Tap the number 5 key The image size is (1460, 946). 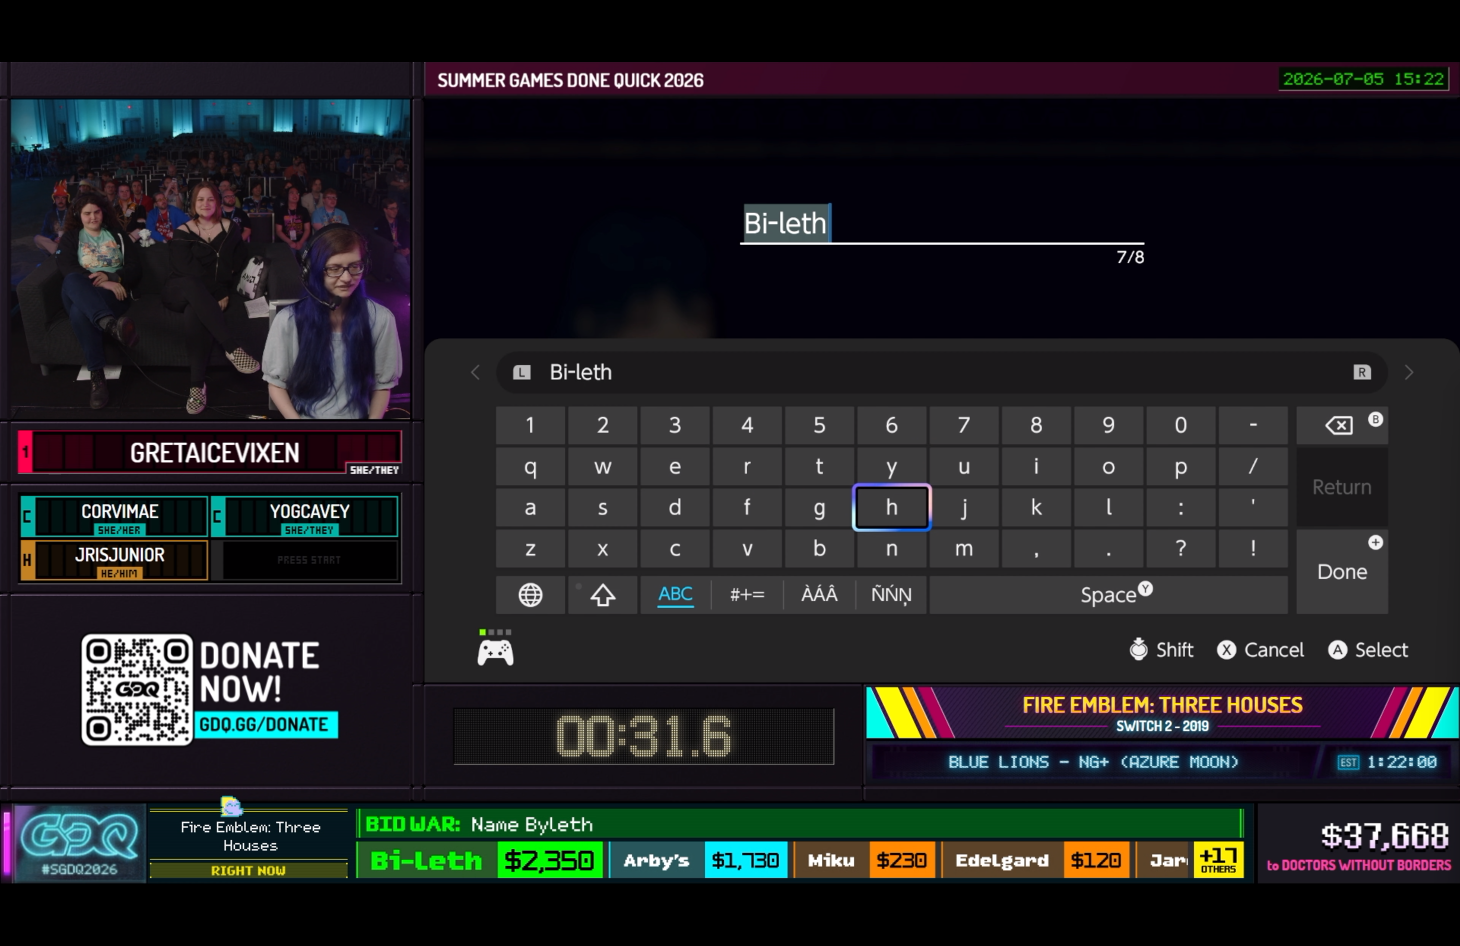coord(819,425)
